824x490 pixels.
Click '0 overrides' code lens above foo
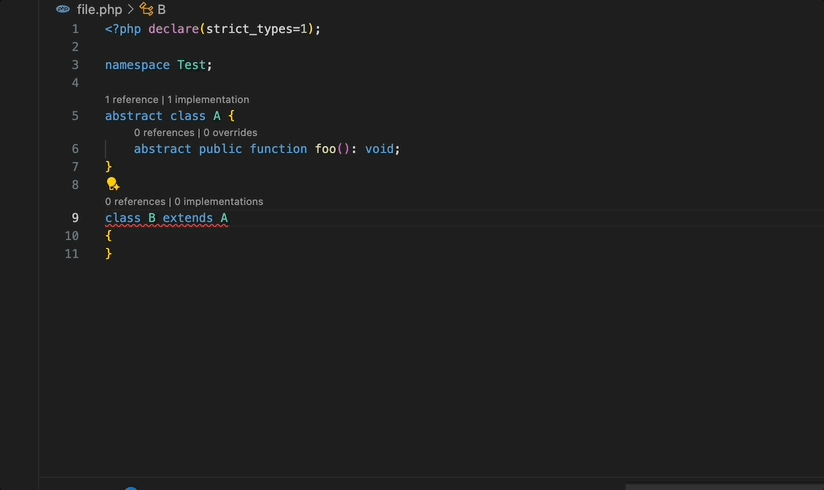tap(229, 133)
